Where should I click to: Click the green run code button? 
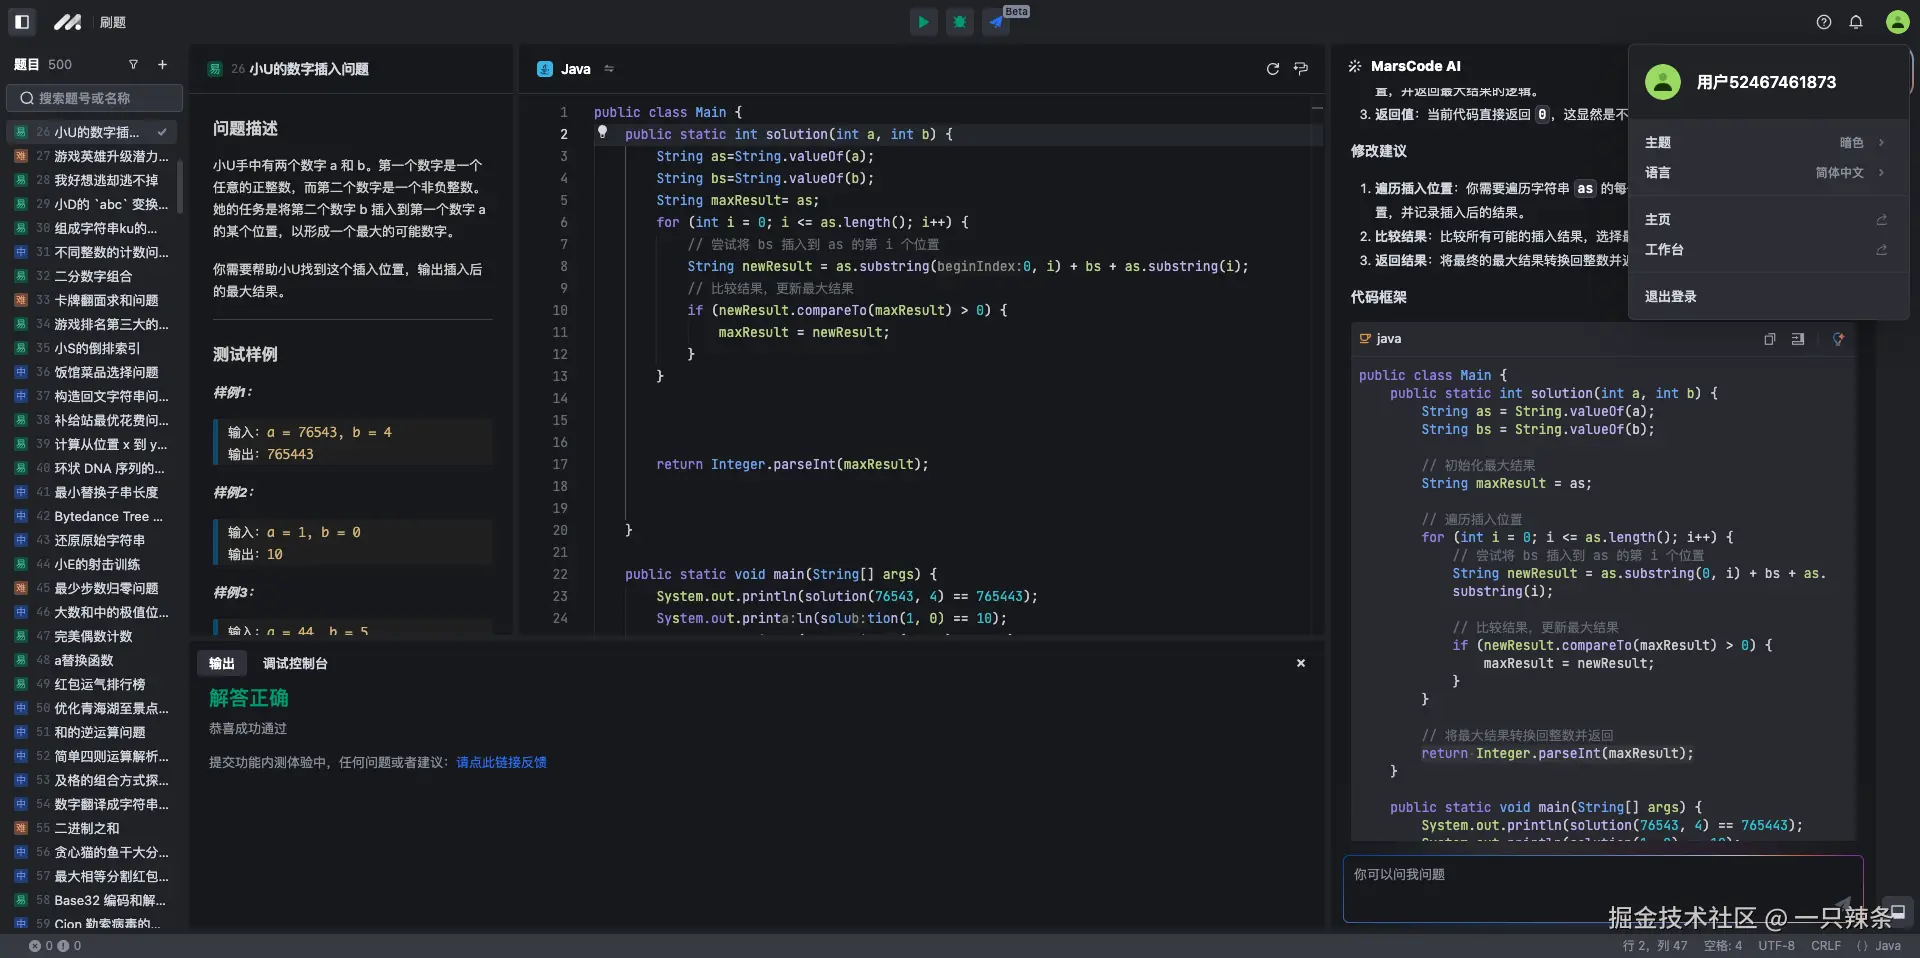click(923, 22)
